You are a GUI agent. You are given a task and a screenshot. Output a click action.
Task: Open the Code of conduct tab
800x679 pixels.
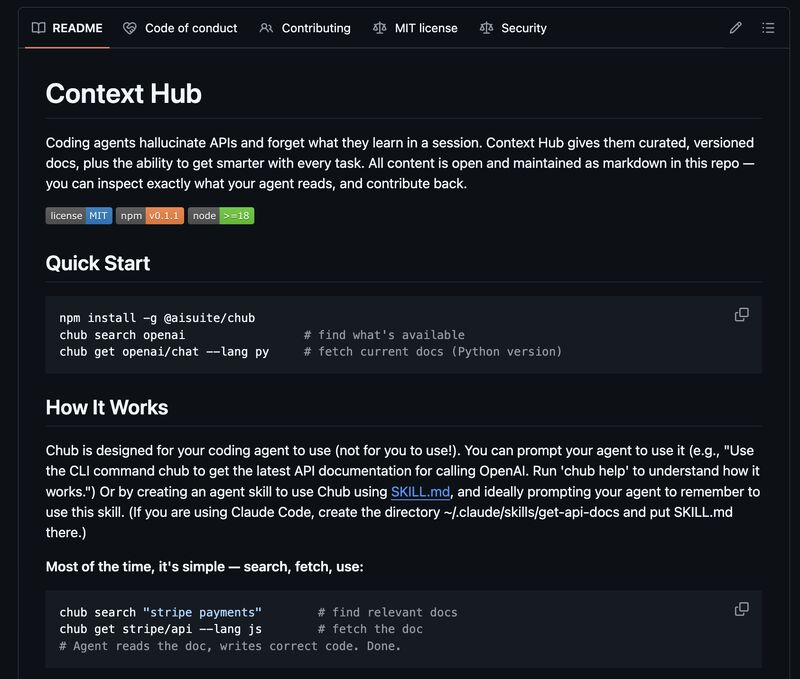(x=191, y=28)
